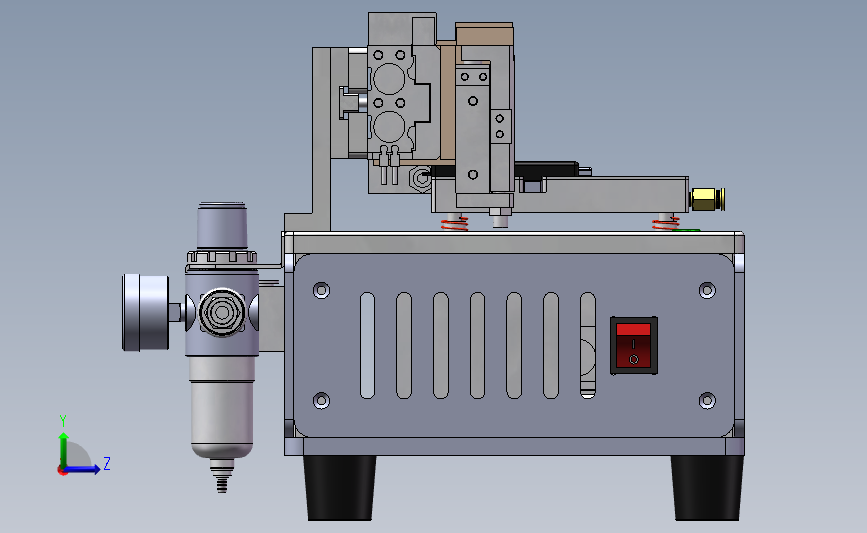Click the round pressure gauge dial

[145, 312]
